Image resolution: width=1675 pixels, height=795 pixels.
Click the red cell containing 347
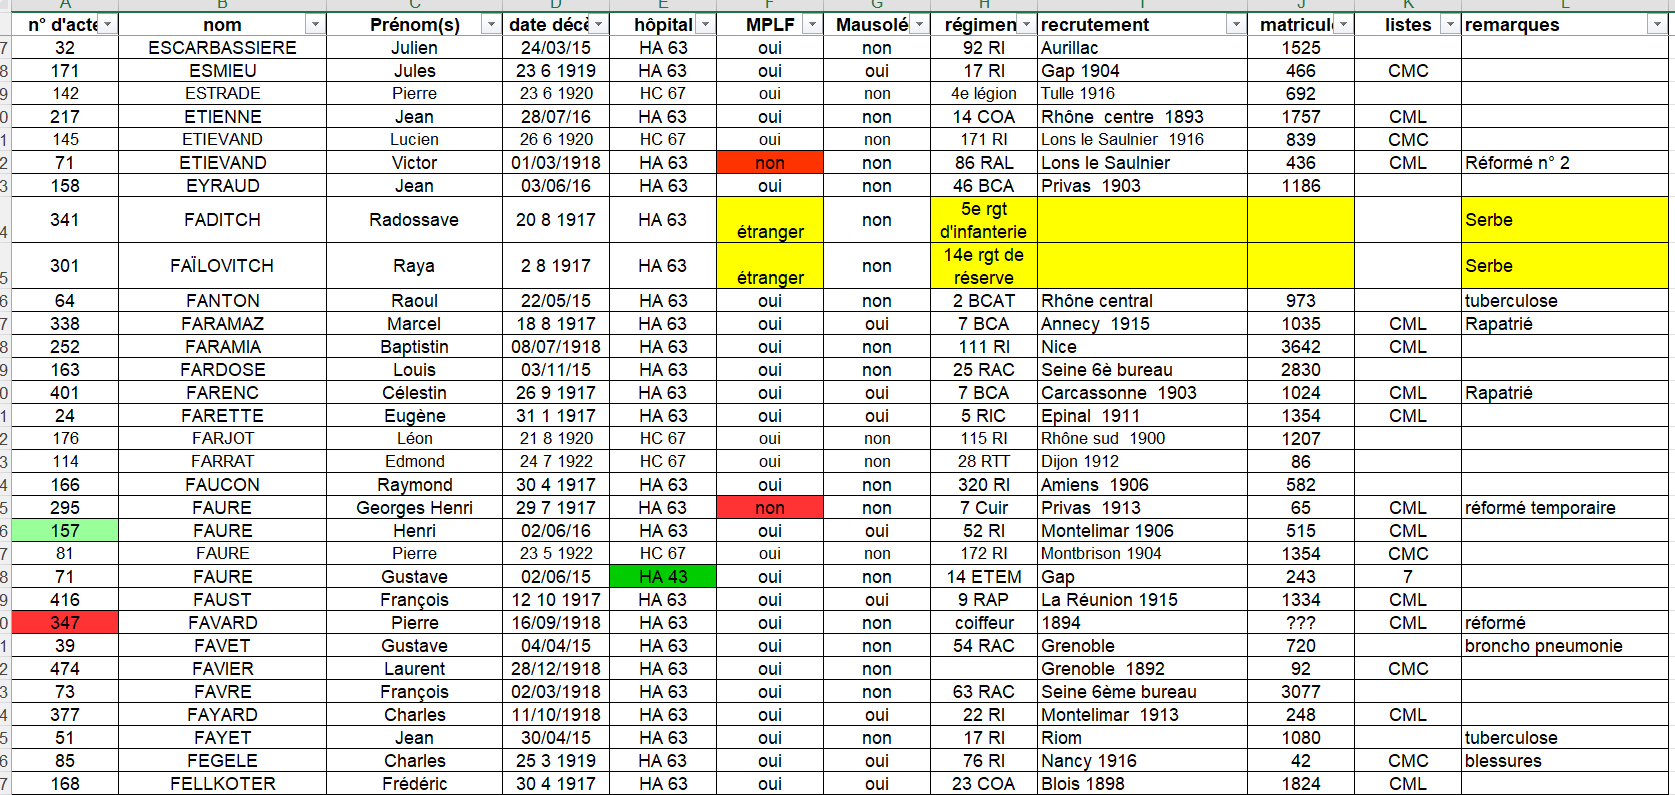65,623
